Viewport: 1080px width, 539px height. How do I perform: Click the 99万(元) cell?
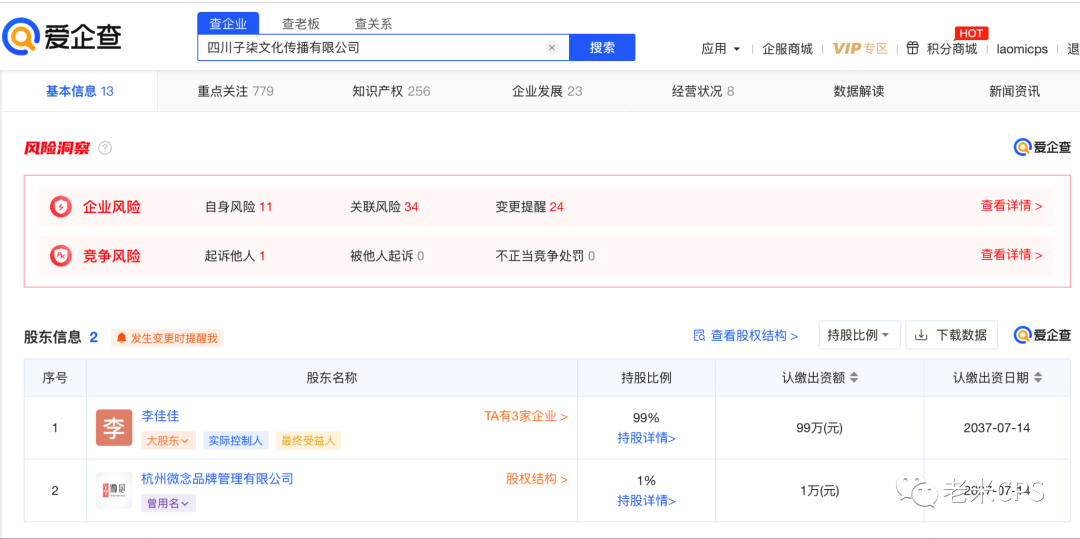click(819, 428)
